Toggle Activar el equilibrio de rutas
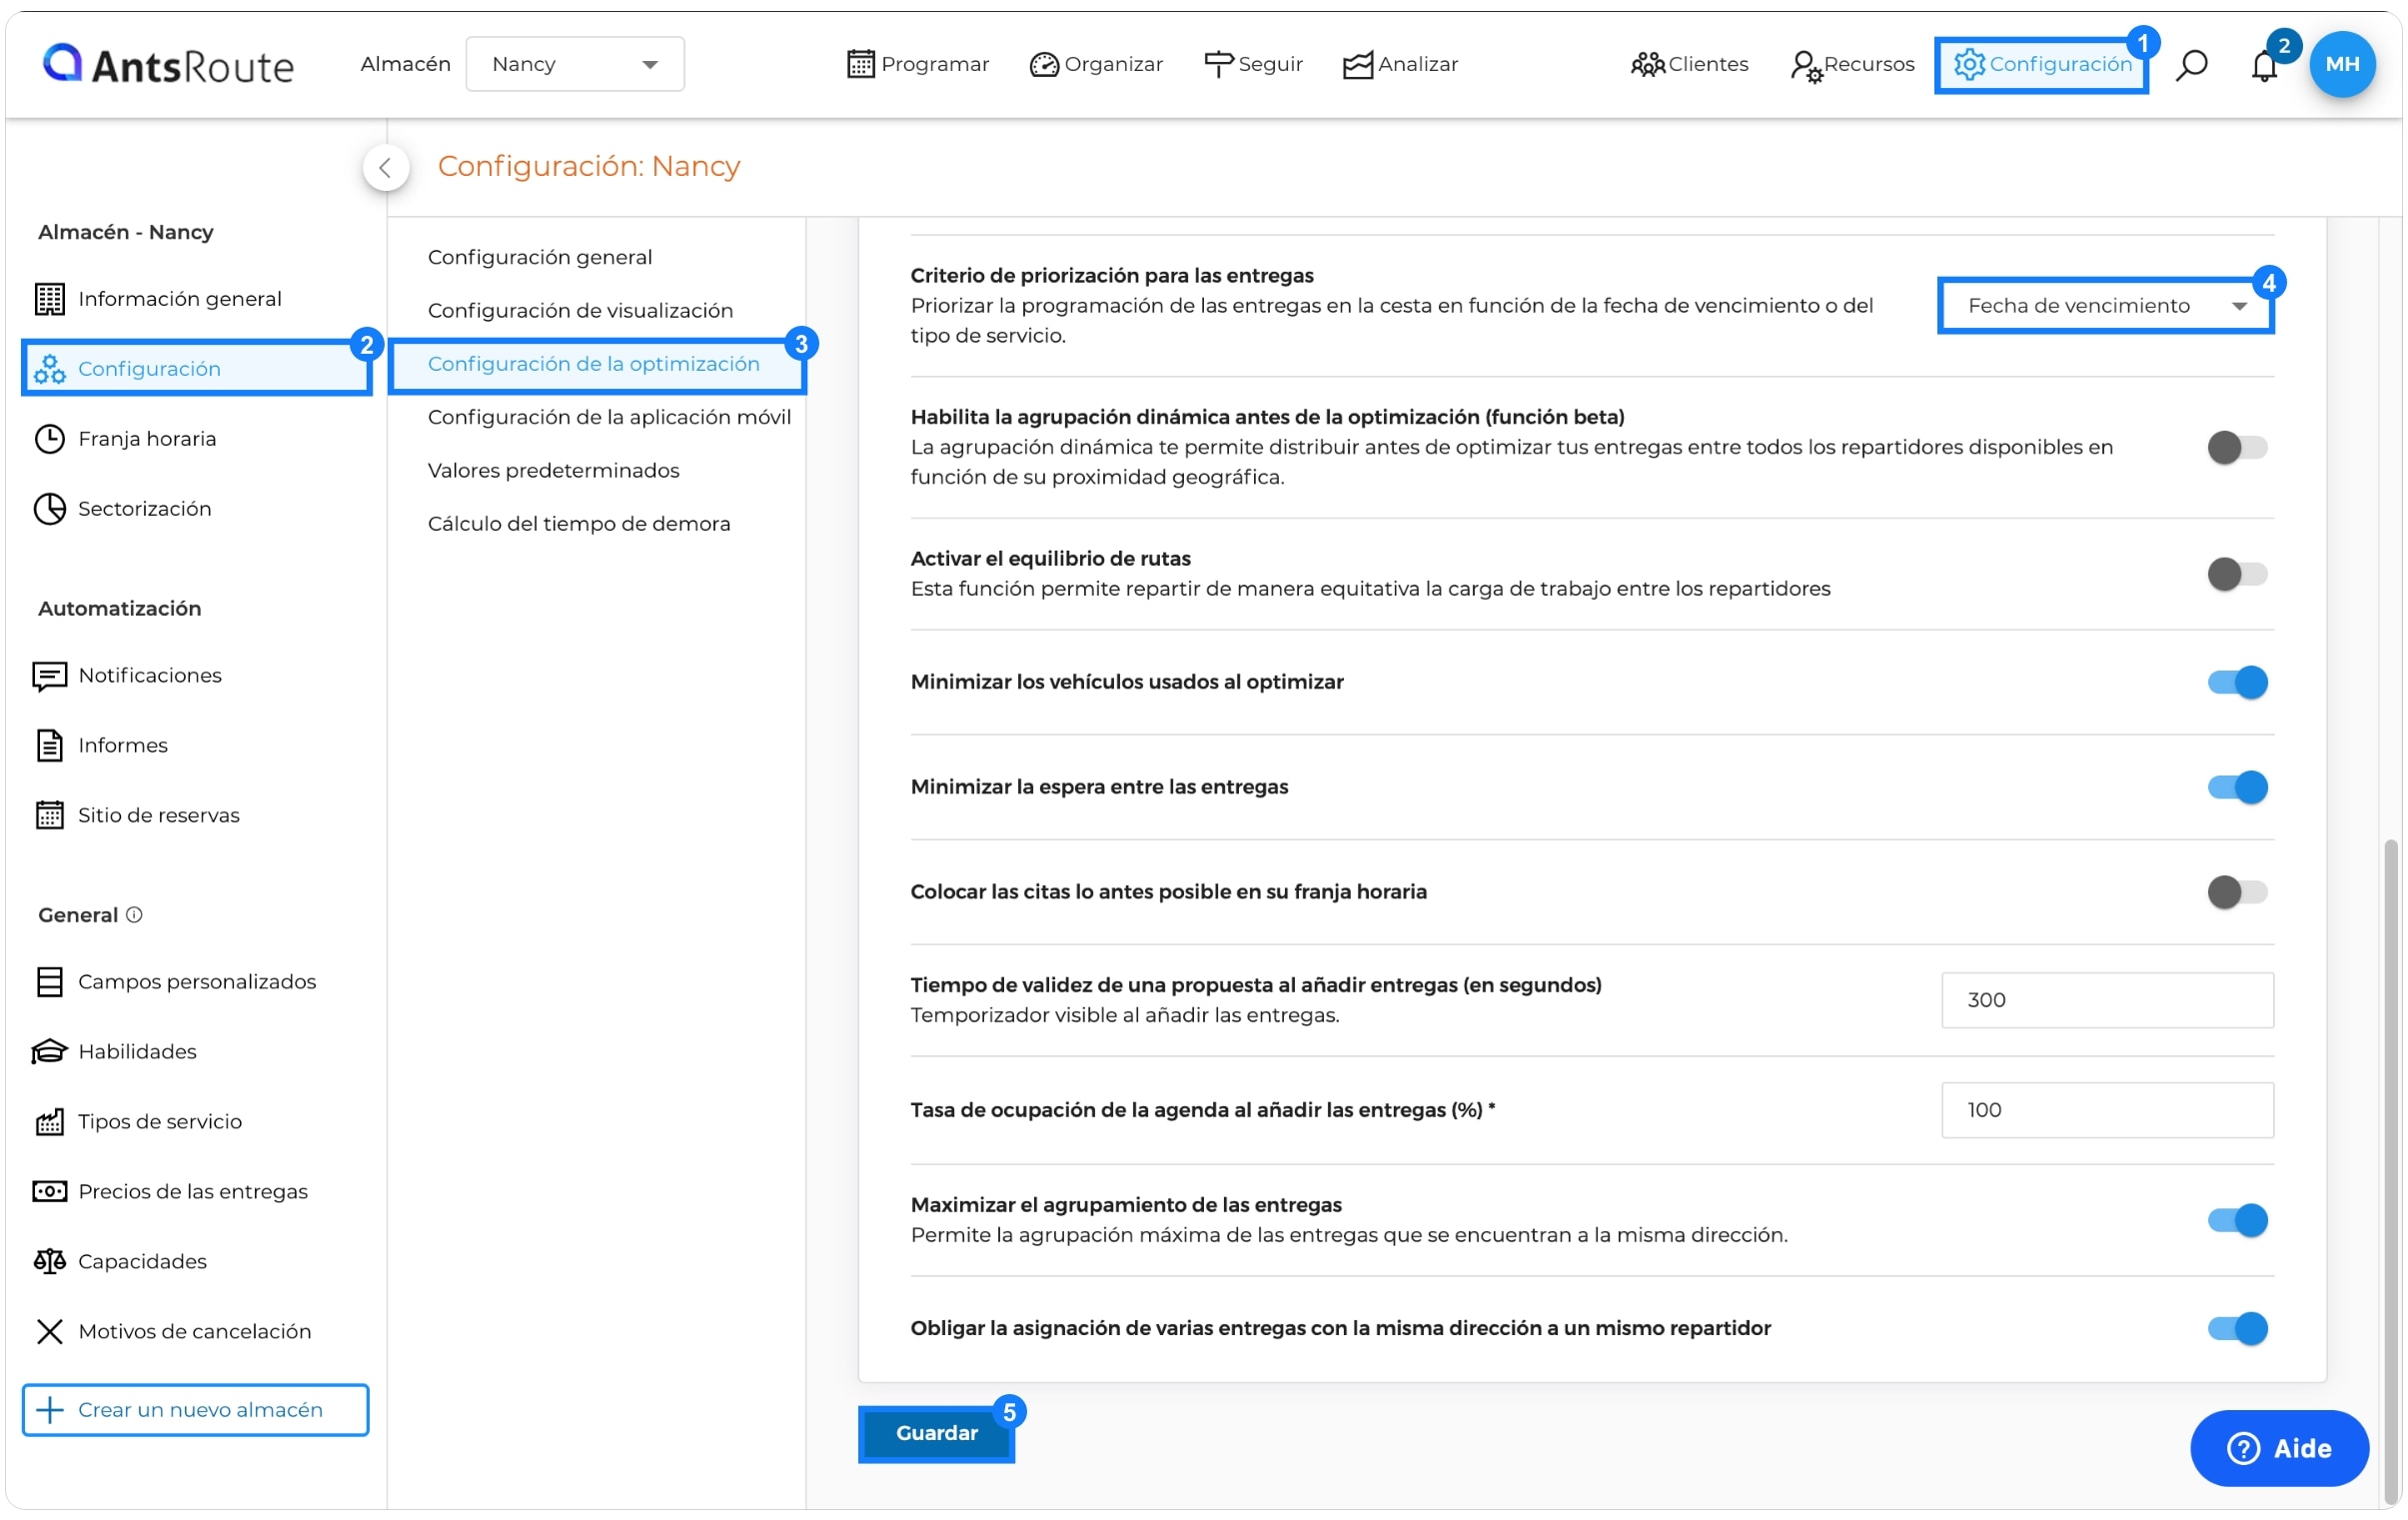This screenshot has height=1520, width=2408. 2236,574
